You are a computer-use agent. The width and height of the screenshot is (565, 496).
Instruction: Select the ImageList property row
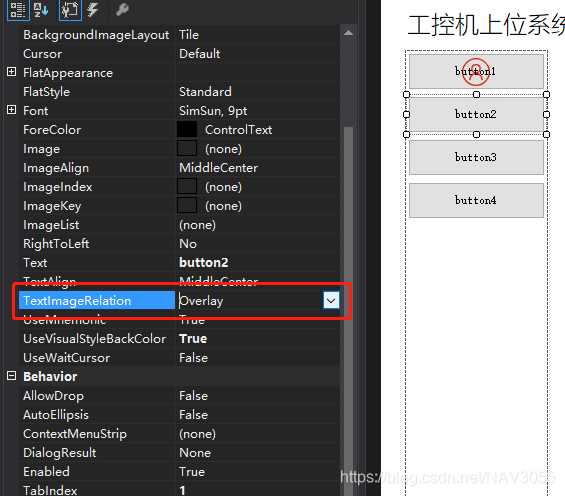179,225
